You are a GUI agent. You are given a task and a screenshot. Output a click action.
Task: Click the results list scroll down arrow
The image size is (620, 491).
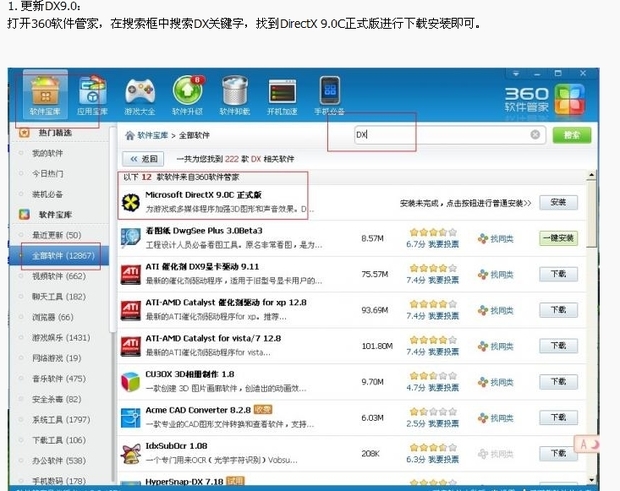(x=592, y=480)
